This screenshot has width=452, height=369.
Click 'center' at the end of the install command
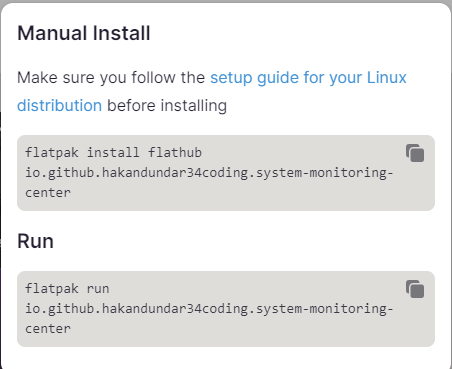click(48, 193)
